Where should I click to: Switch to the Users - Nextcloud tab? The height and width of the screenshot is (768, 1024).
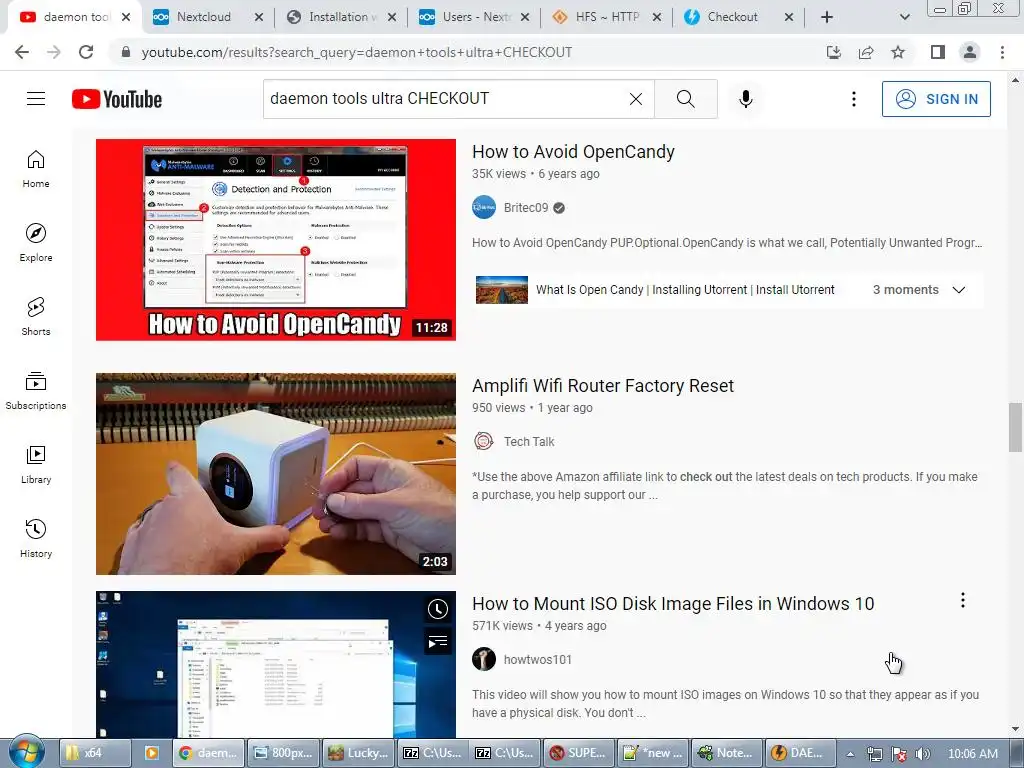(x=475, y=17)
